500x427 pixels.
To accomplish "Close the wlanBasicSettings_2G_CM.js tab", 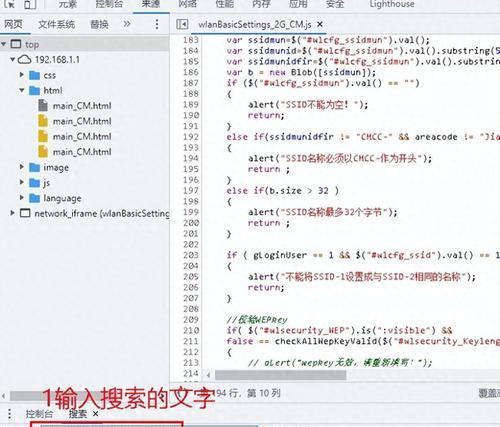I will [x=320, y=24].
